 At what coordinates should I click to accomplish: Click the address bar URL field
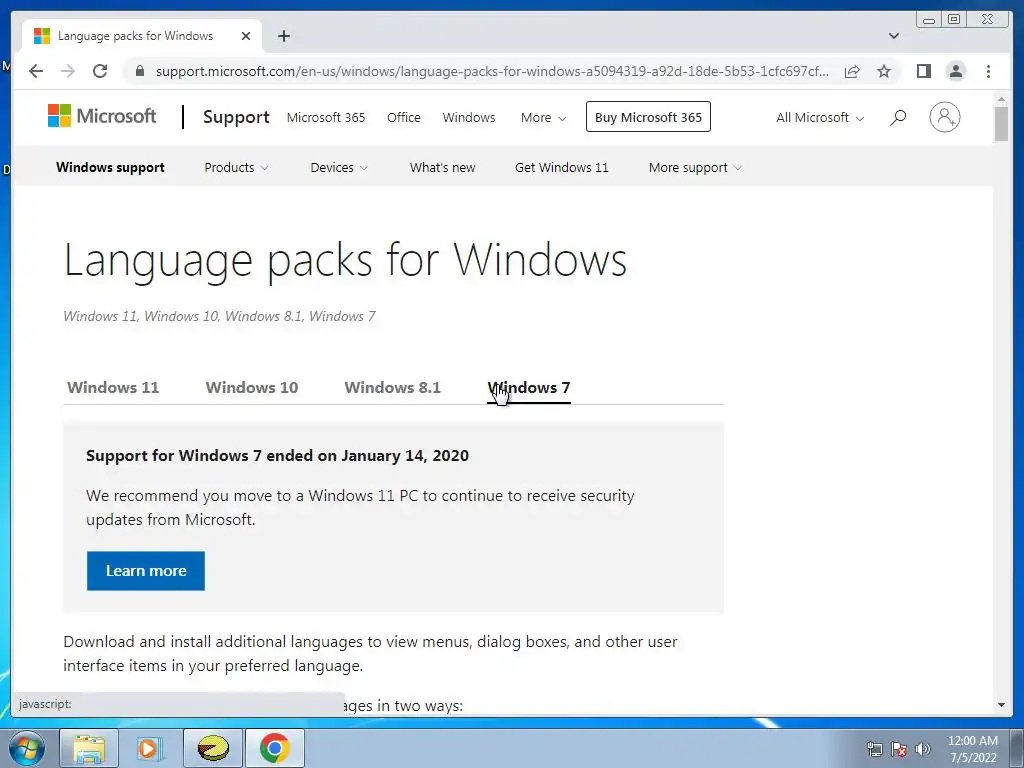[492, 71]
